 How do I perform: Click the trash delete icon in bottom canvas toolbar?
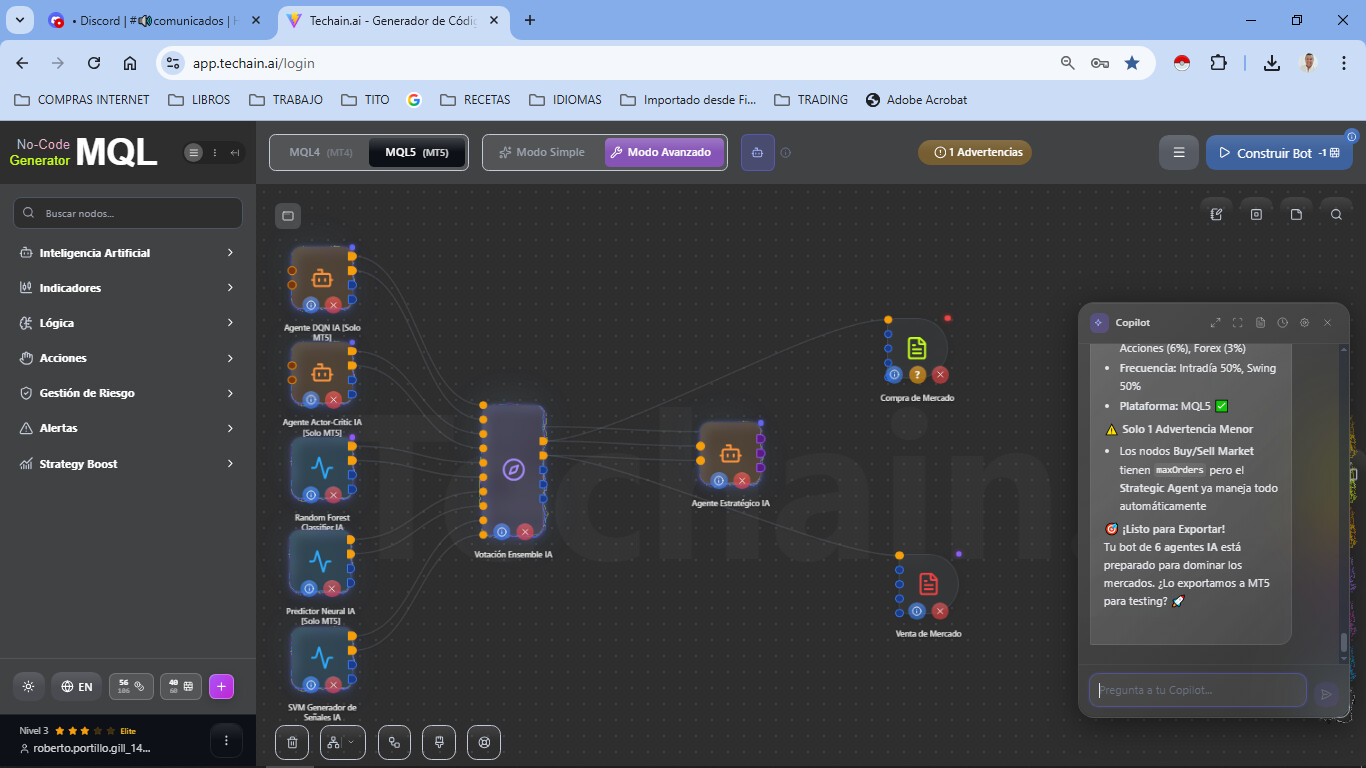(292, 742)
